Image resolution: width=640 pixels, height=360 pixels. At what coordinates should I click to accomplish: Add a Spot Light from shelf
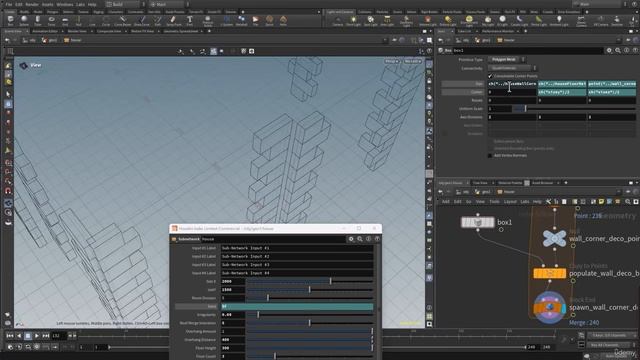tap(371, 20)
